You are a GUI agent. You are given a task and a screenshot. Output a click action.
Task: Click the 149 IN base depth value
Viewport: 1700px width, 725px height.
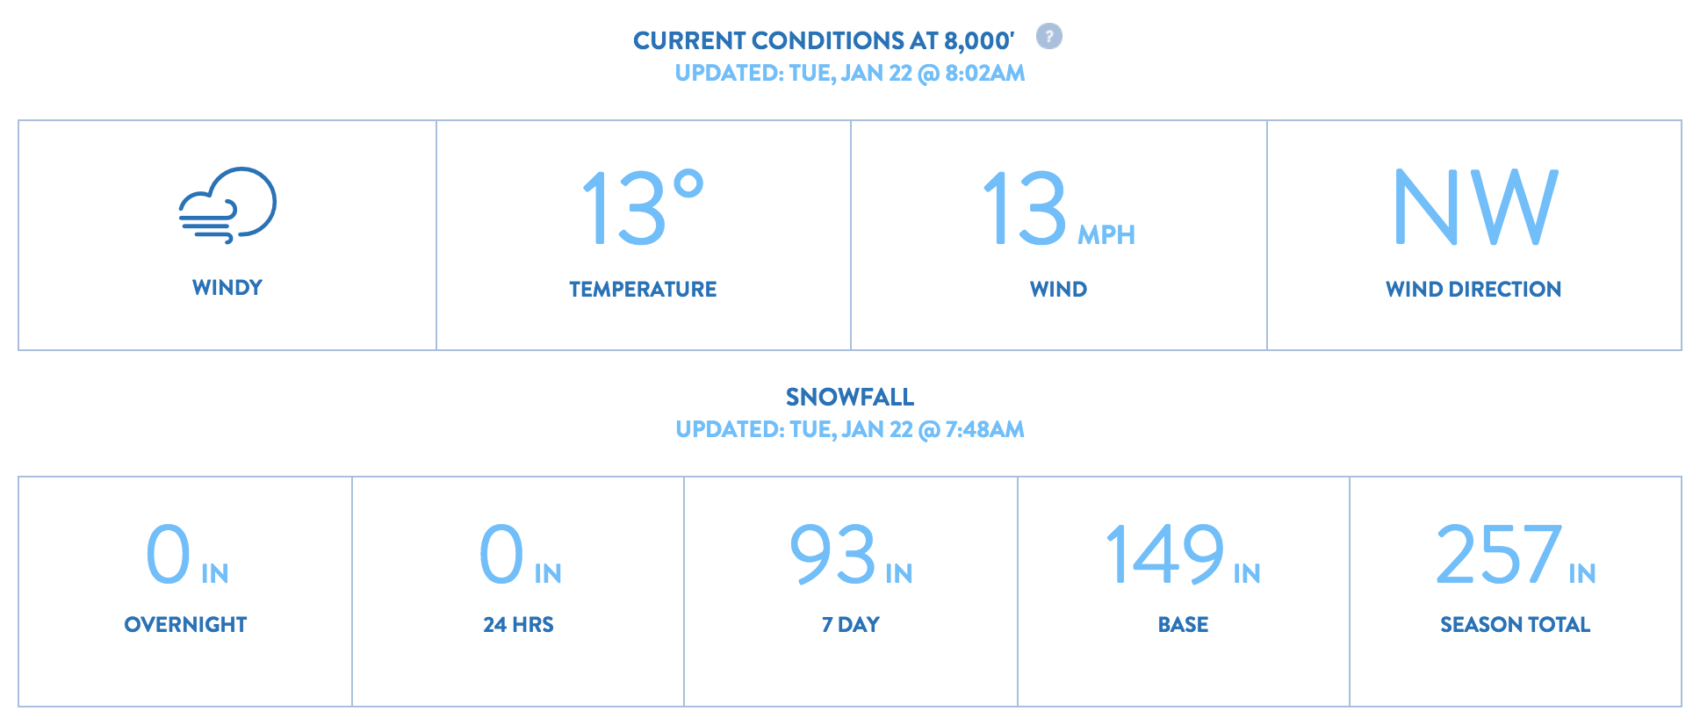pyautogui.click(x=1183, y=555)
